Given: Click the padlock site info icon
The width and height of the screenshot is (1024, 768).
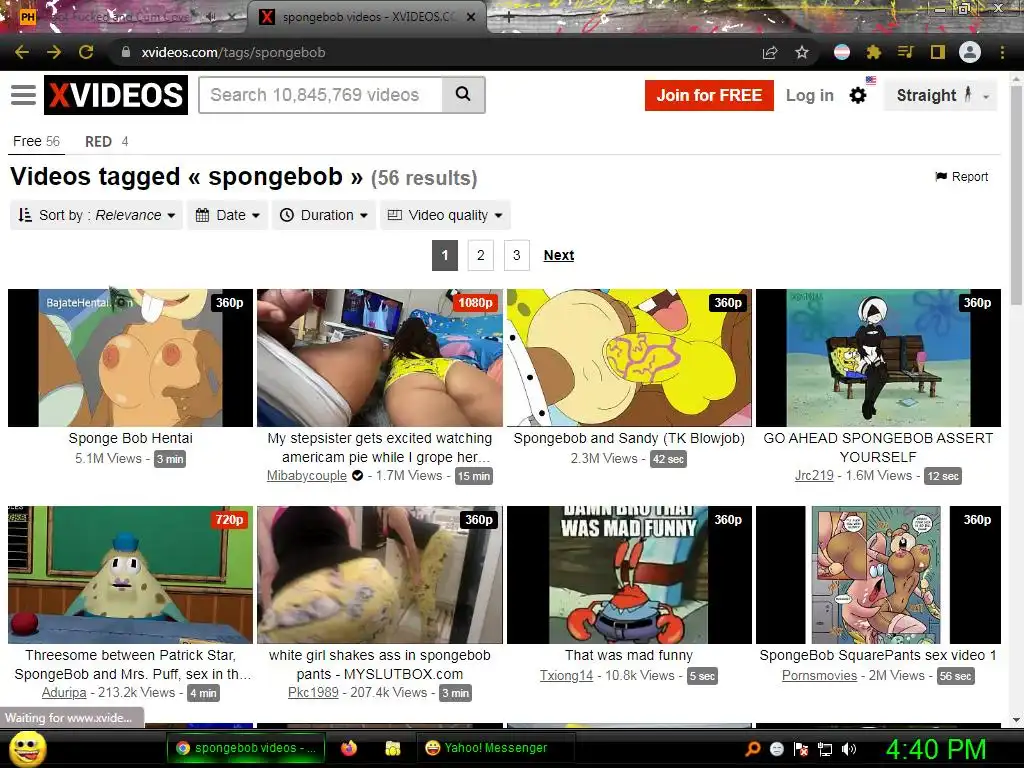Looking at the screenshot, I should (x=126, y=52).
